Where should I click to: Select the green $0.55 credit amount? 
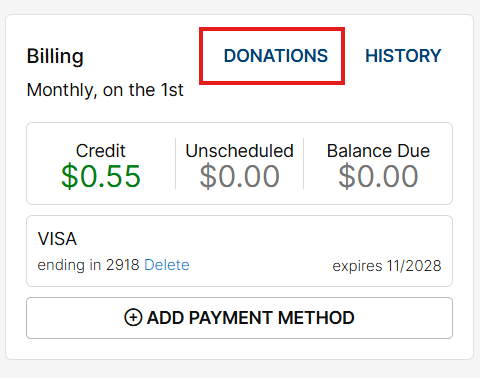101,176
